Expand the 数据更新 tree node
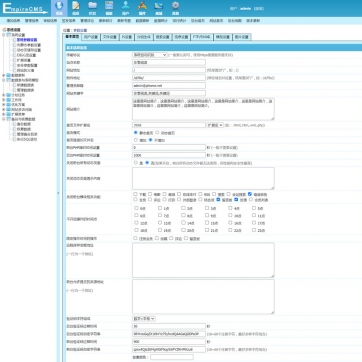The height and width of the screenshot is (362, 362). pos(4,75)
